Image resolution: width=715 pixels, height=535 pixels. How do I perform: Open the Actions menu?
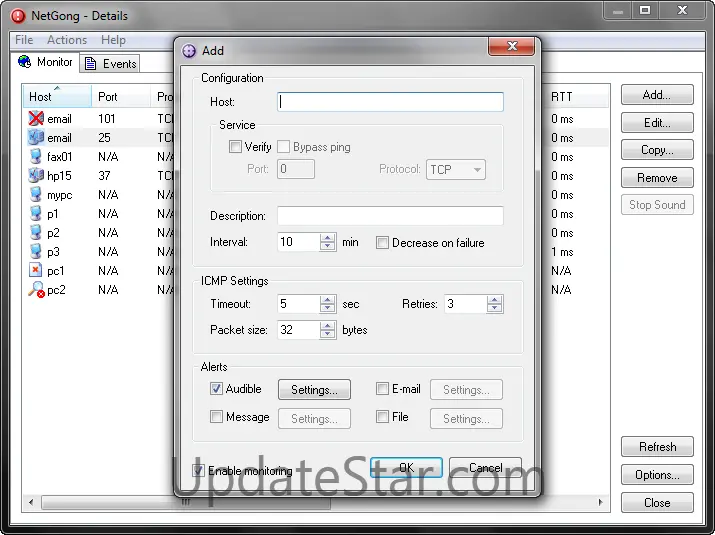(x=67, y=40)
